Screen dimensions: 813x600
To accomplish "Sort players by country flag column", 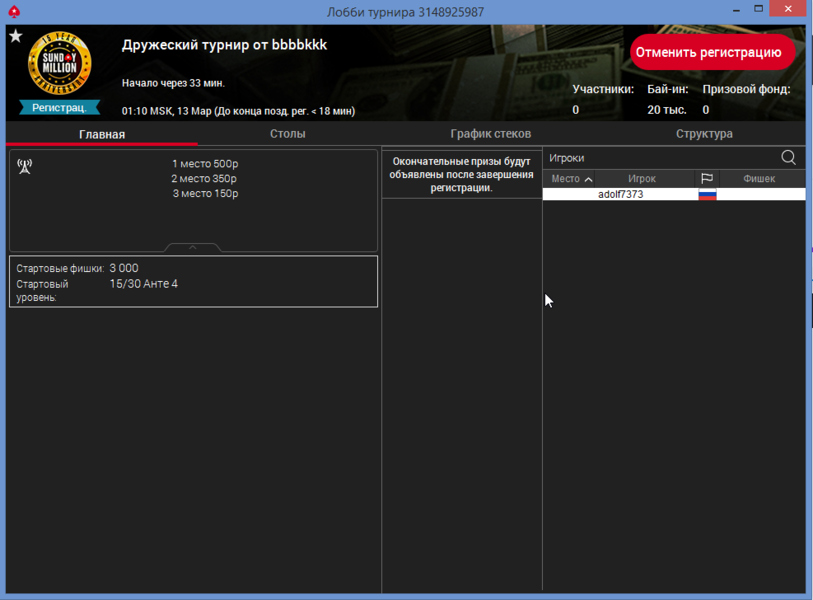I will 707,179.
